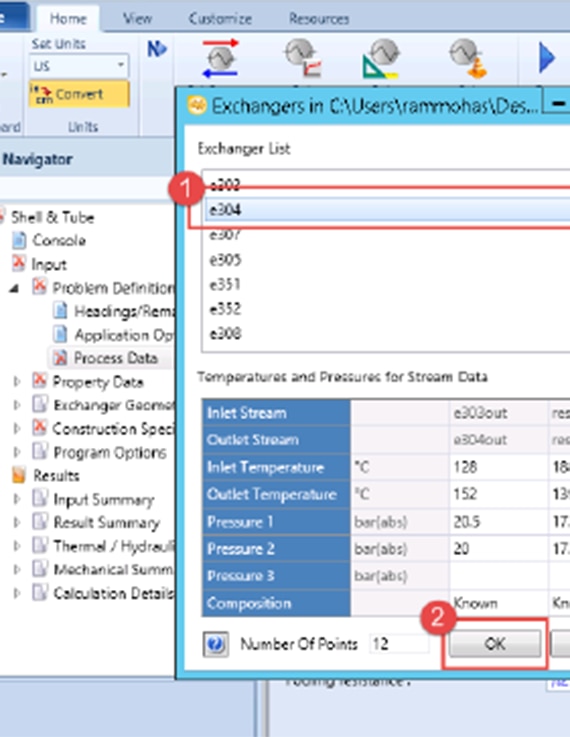Click the help question mark icon
This screenshot has height=737, width=570.
[x=216, y=643]
